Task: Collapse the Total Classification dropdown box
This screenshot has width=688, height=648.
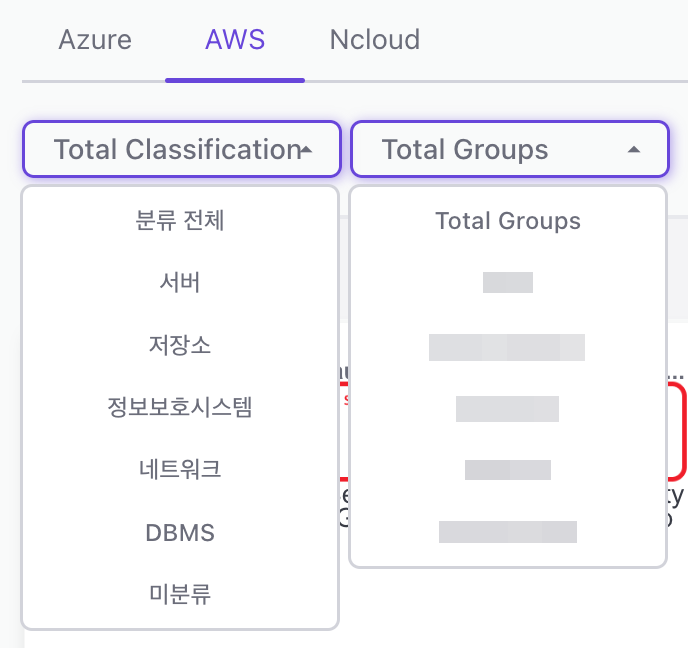Action: click(170, 150)
